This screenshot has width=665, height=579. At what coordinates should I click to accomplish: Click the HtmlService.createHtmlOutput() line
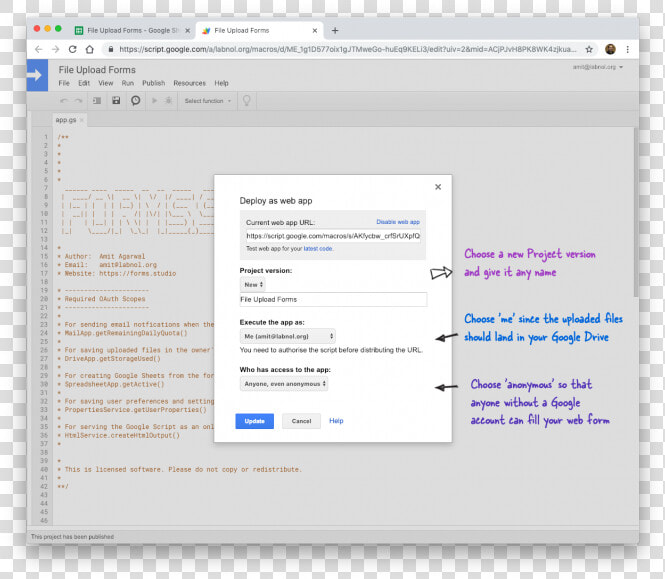(x=119, y=436)
